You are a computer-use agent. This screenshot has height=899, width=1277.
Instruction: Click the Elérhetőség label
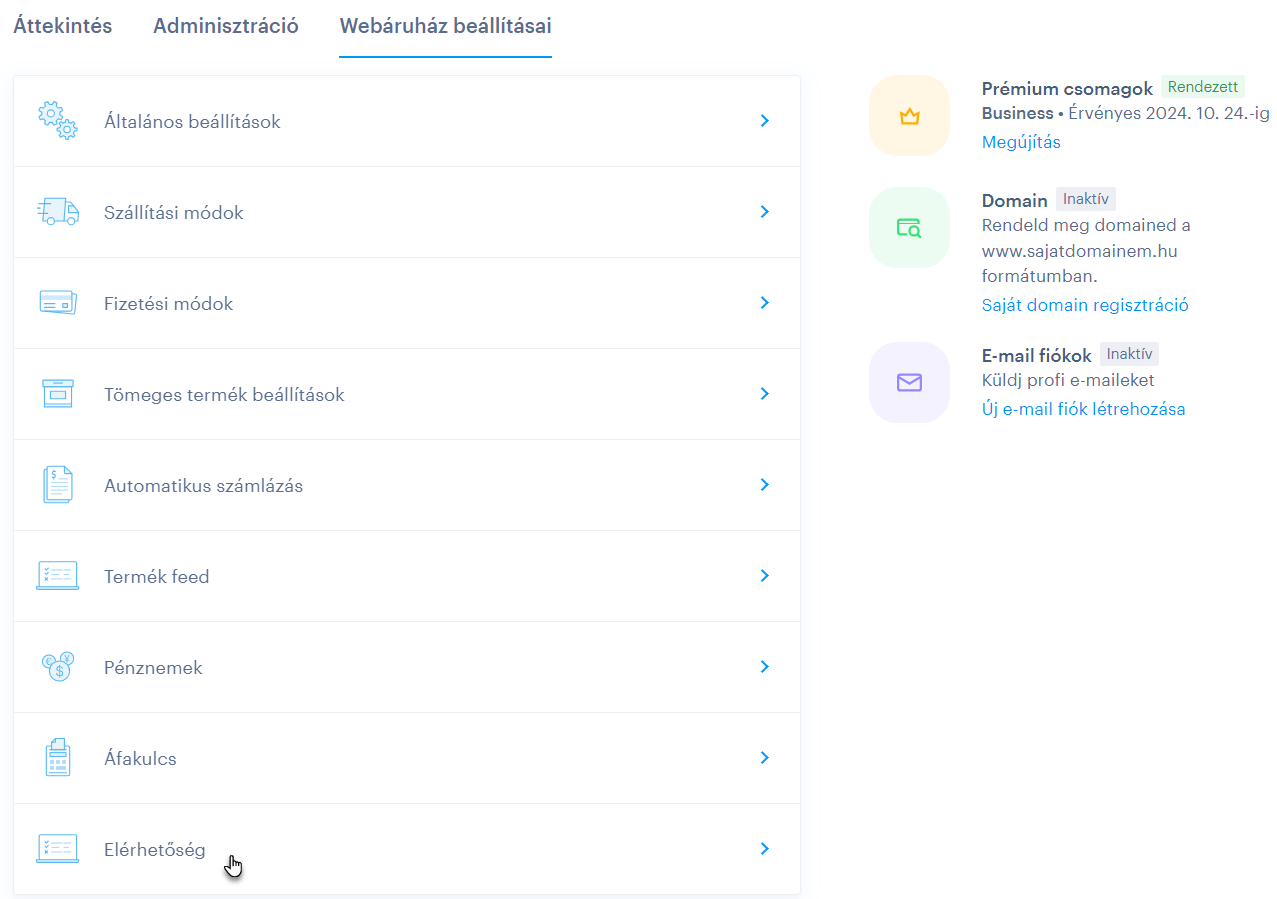[x=155, y=850]
